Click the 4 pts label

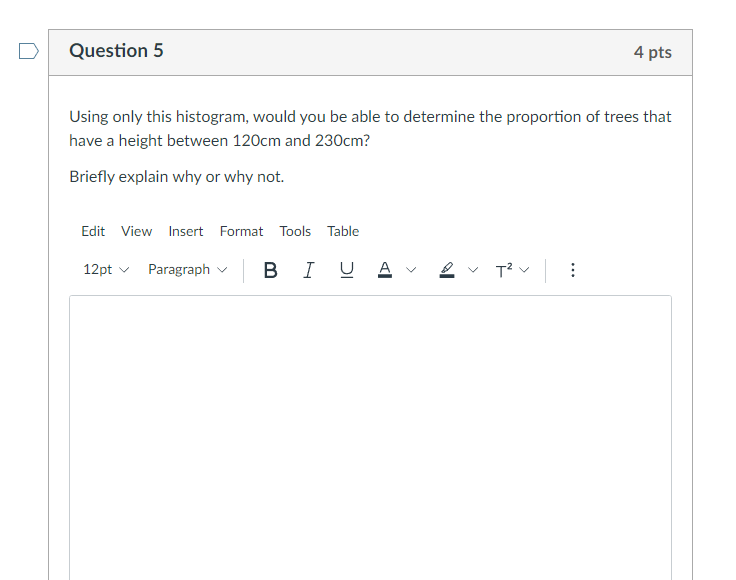(x=652, y=52)
